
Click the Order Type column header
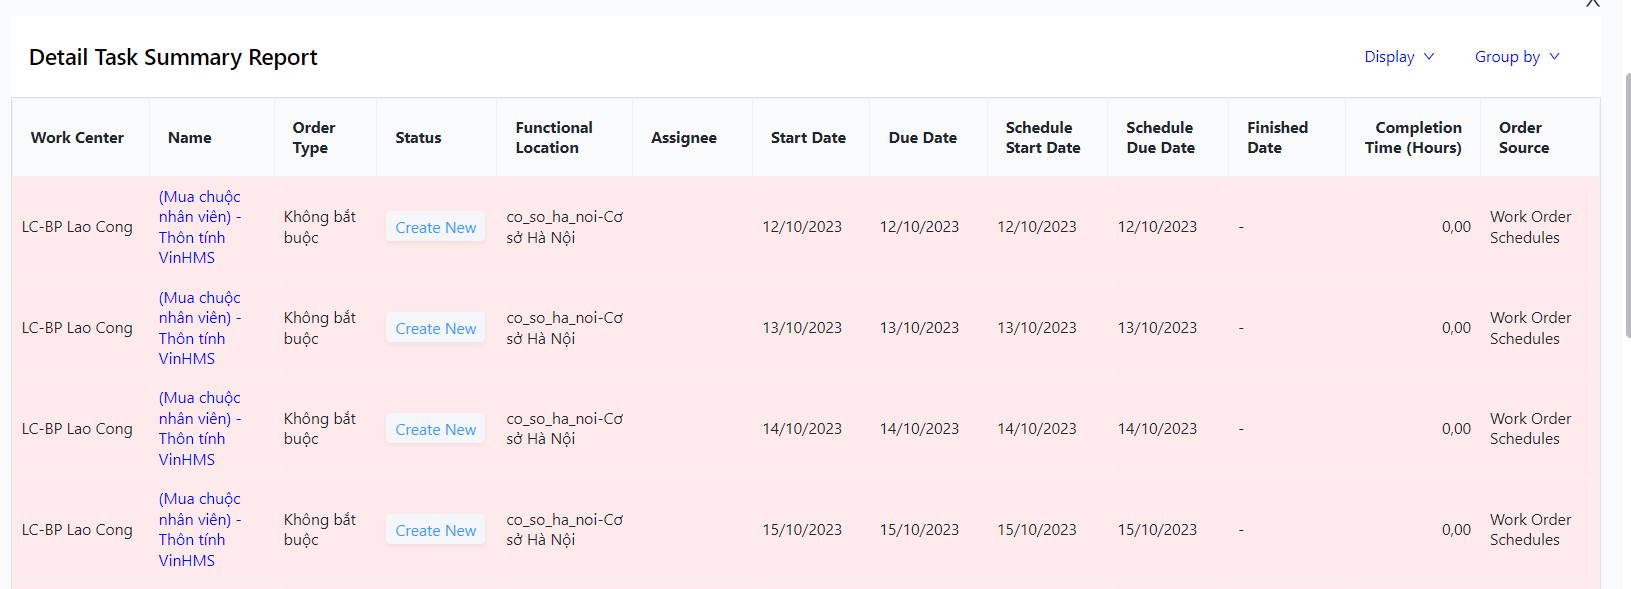point(314,138)
